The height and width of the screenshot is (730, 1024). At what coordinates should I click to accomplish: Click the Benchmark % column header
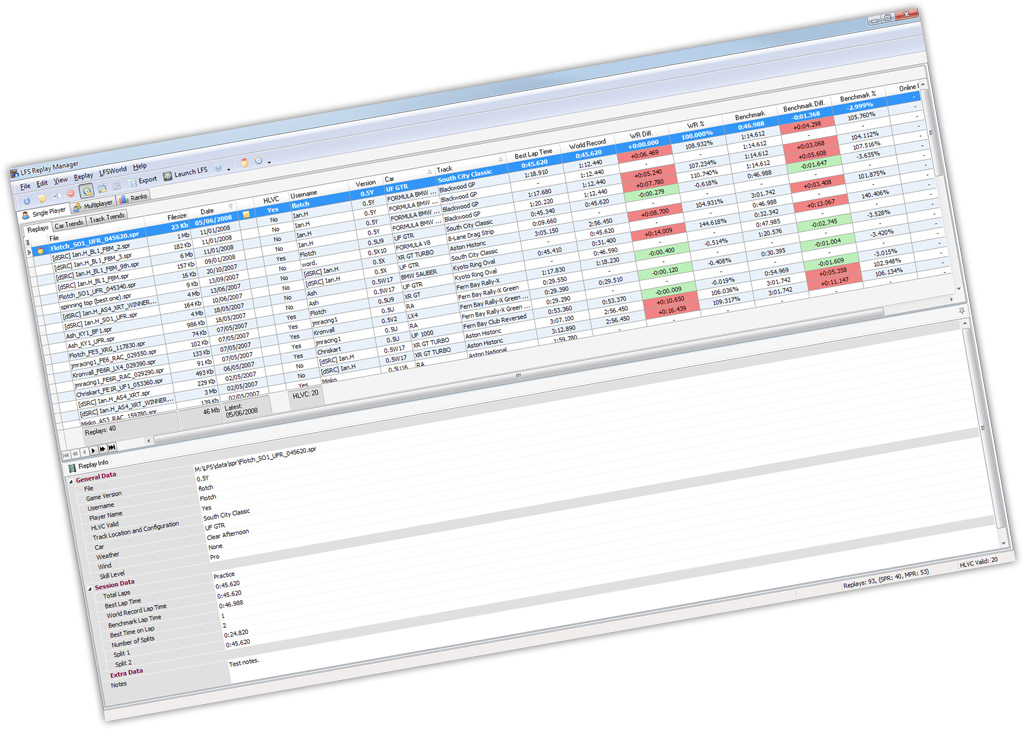858,97
